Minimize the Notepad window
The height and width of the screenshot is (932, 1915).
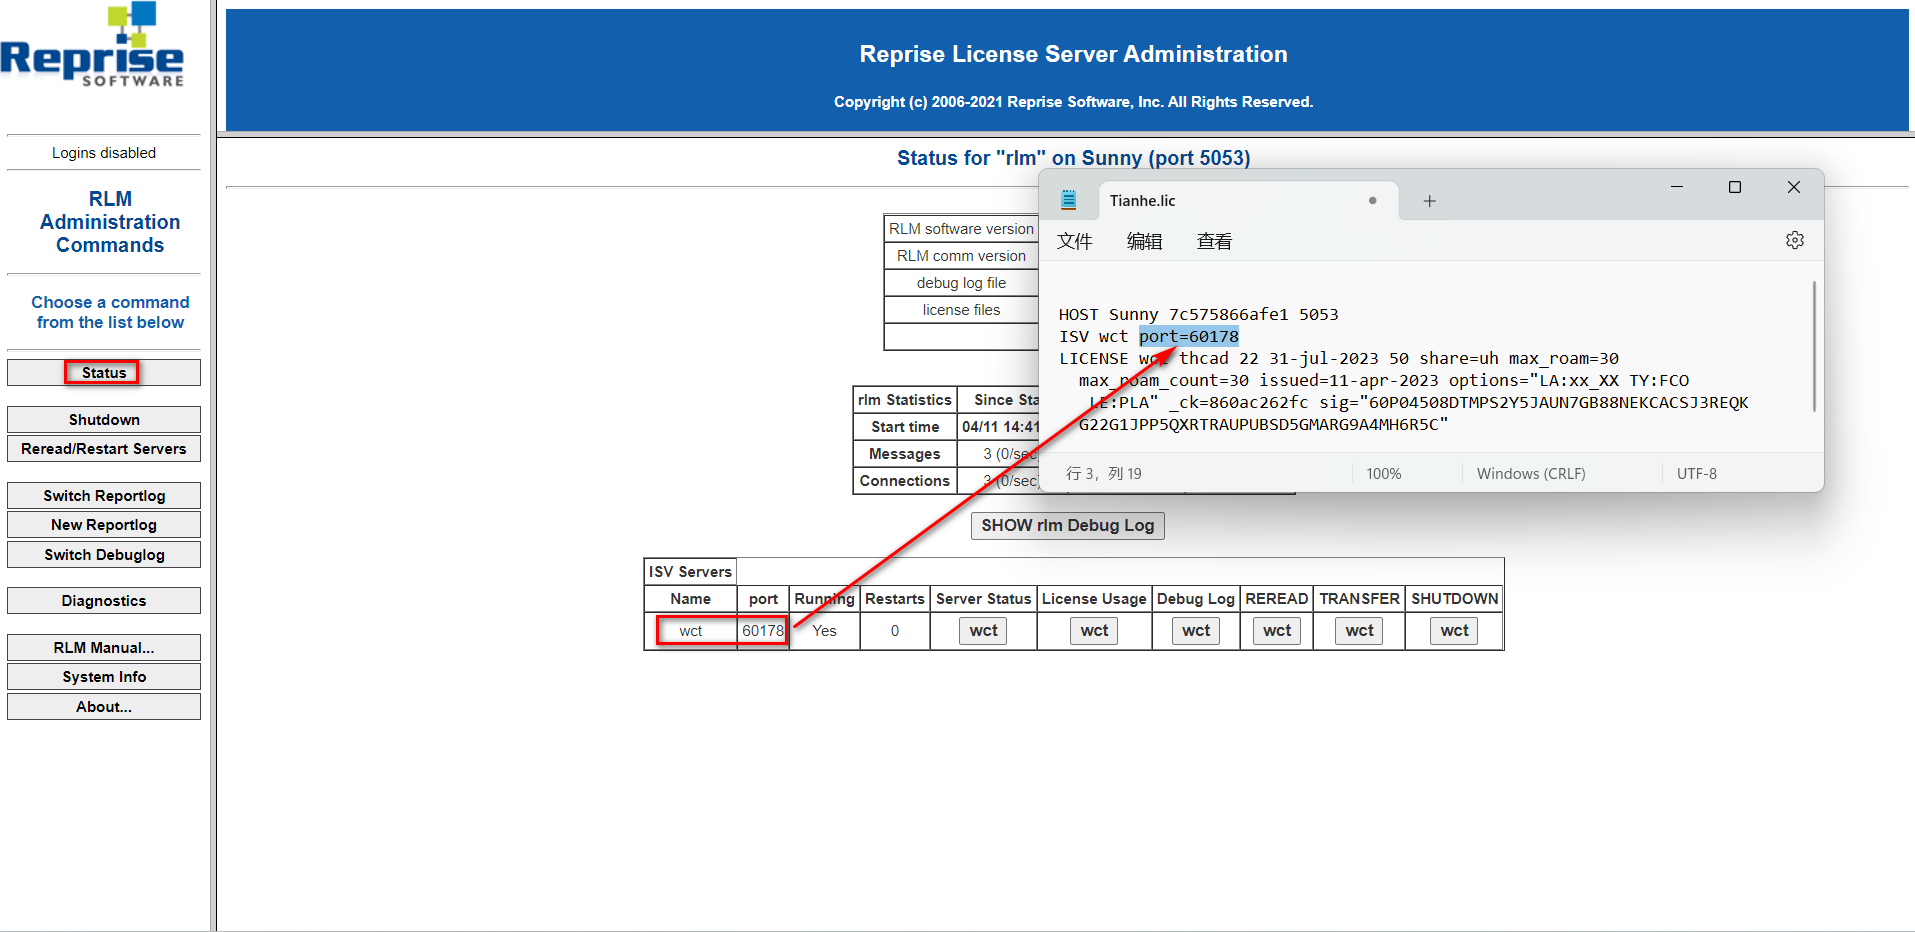(1677, 187)
